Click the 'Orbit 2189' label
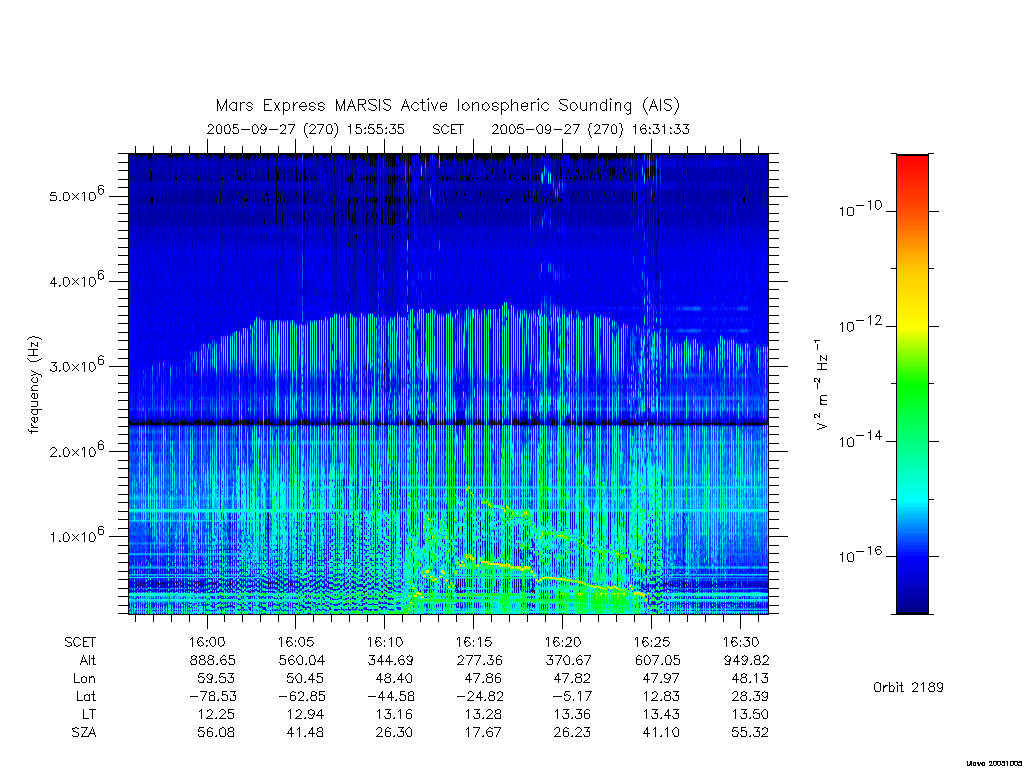 click(908, 687)
